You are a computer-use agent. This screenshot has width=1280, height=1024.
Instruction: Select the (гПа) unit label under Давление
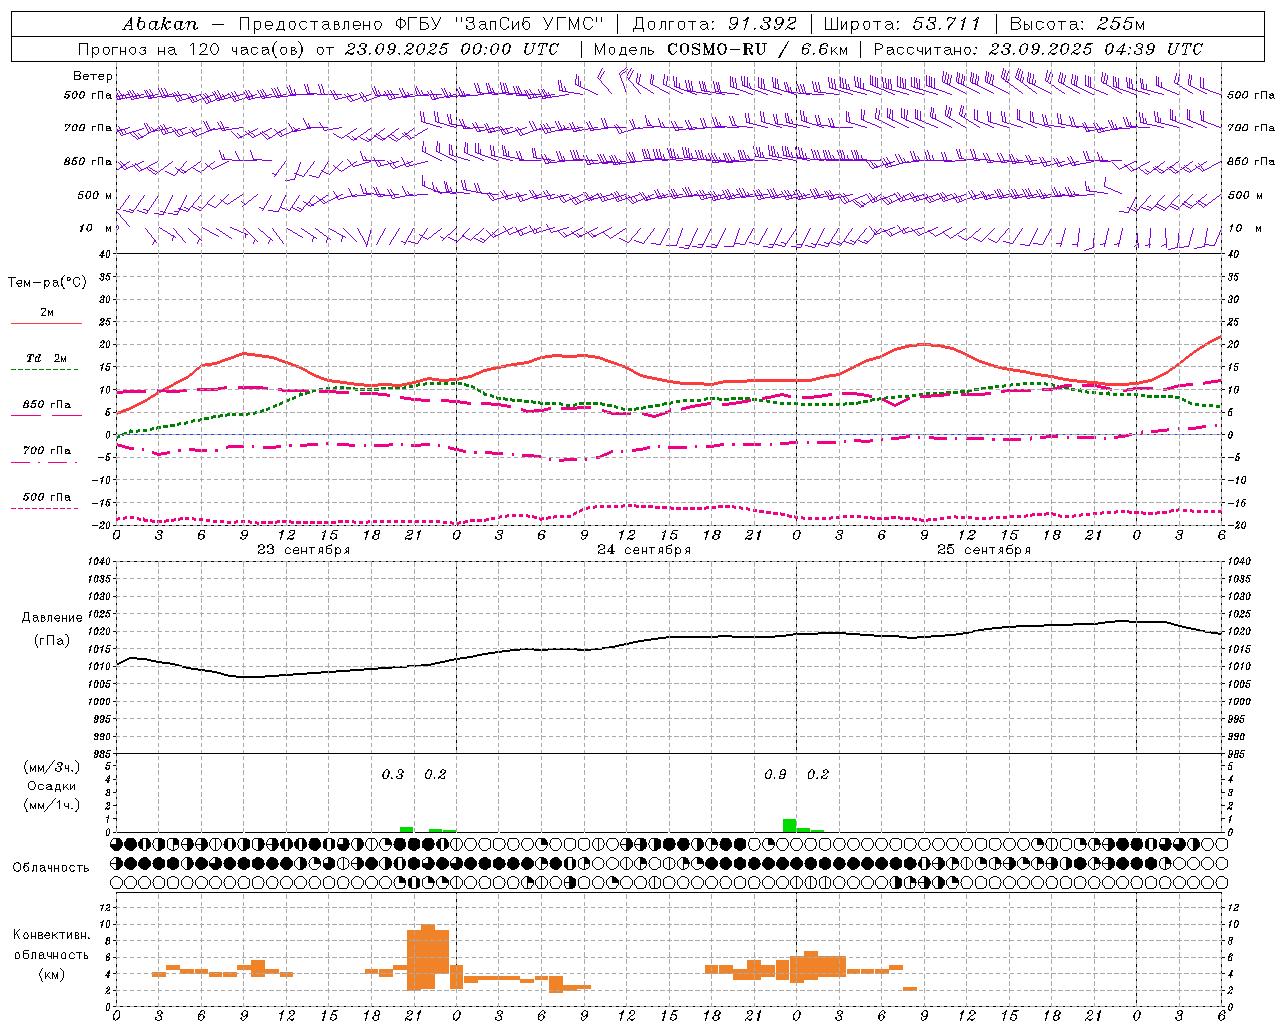tap(52, 641)
